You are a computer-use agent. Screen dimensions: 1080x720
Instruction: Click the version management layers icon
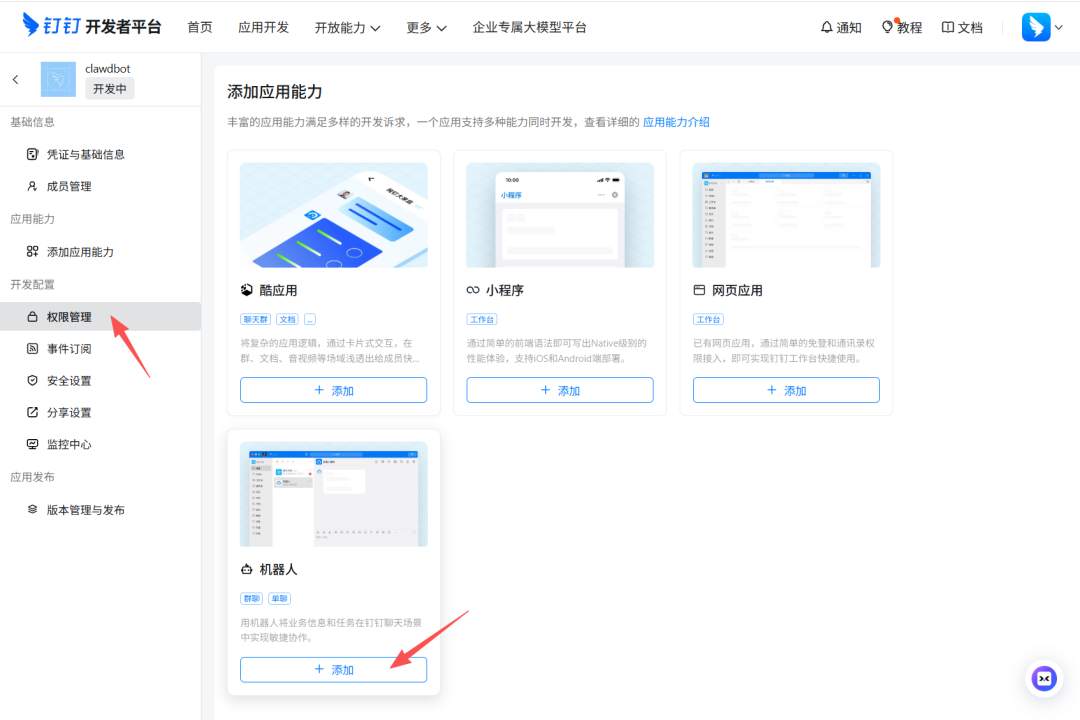pyautogui.click(x=32, y=510)
